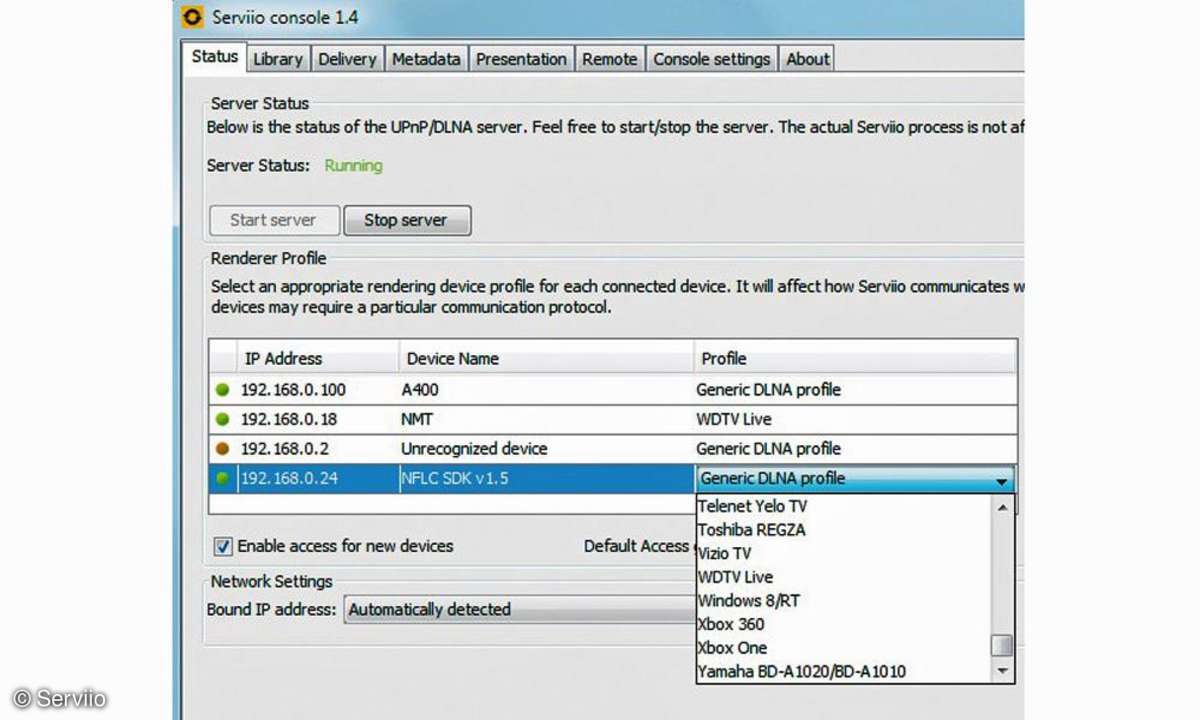Choose Yamaha BD-A1020/BD-A1010 profile
Image resolution: width=1200 pixels, height=720 pixels.
(843, 672)
